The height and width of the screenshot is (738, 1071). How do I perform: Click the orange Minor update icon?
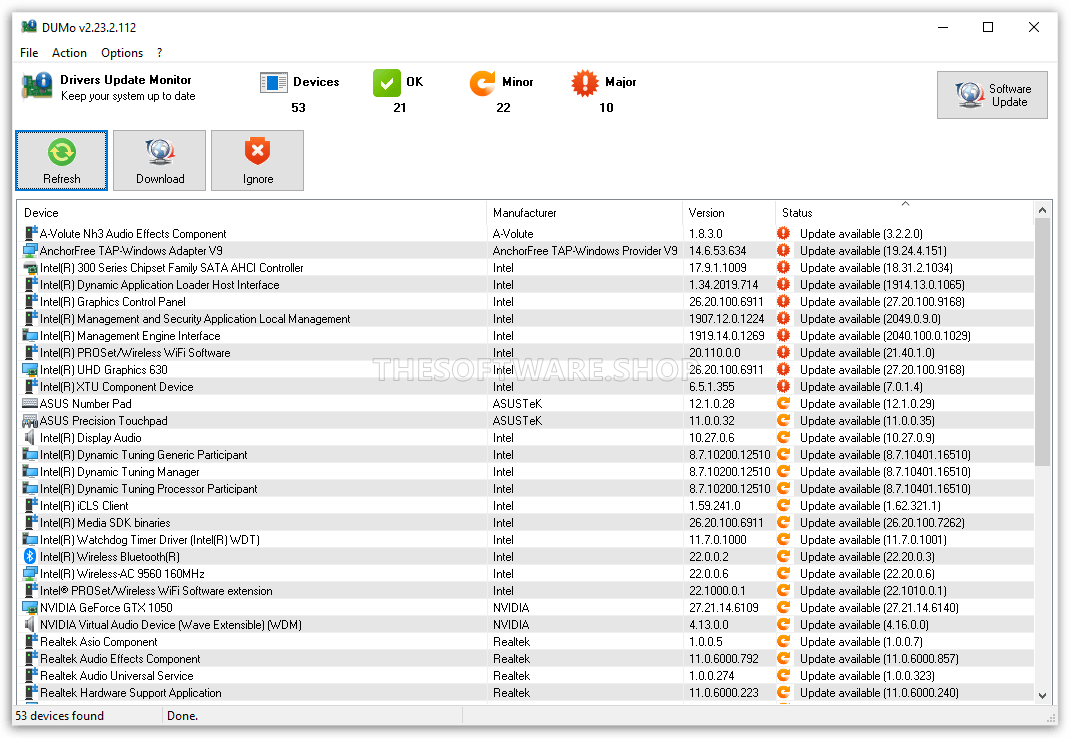[482, 83]
